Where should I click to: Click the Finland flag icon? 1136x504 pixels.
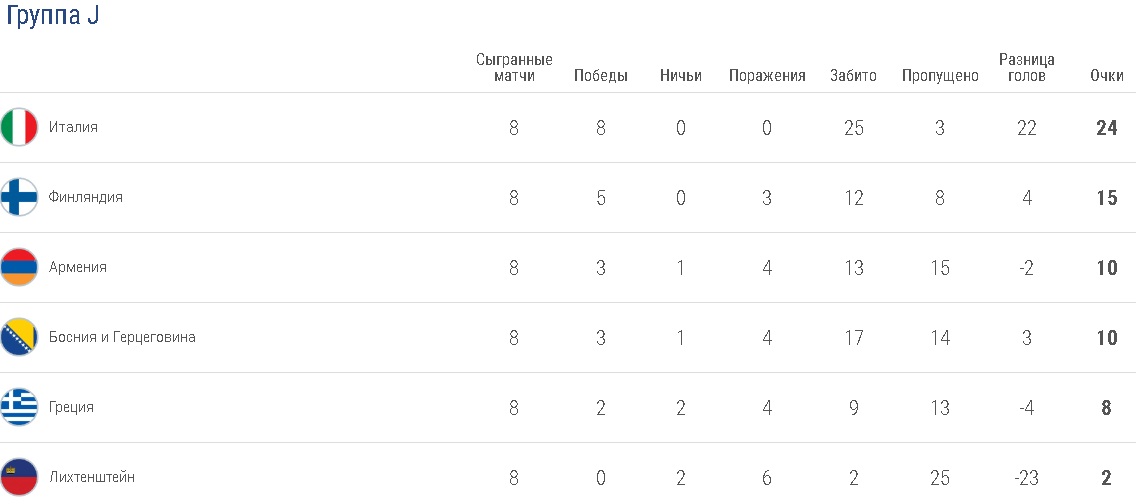click(x=19, y=198)
